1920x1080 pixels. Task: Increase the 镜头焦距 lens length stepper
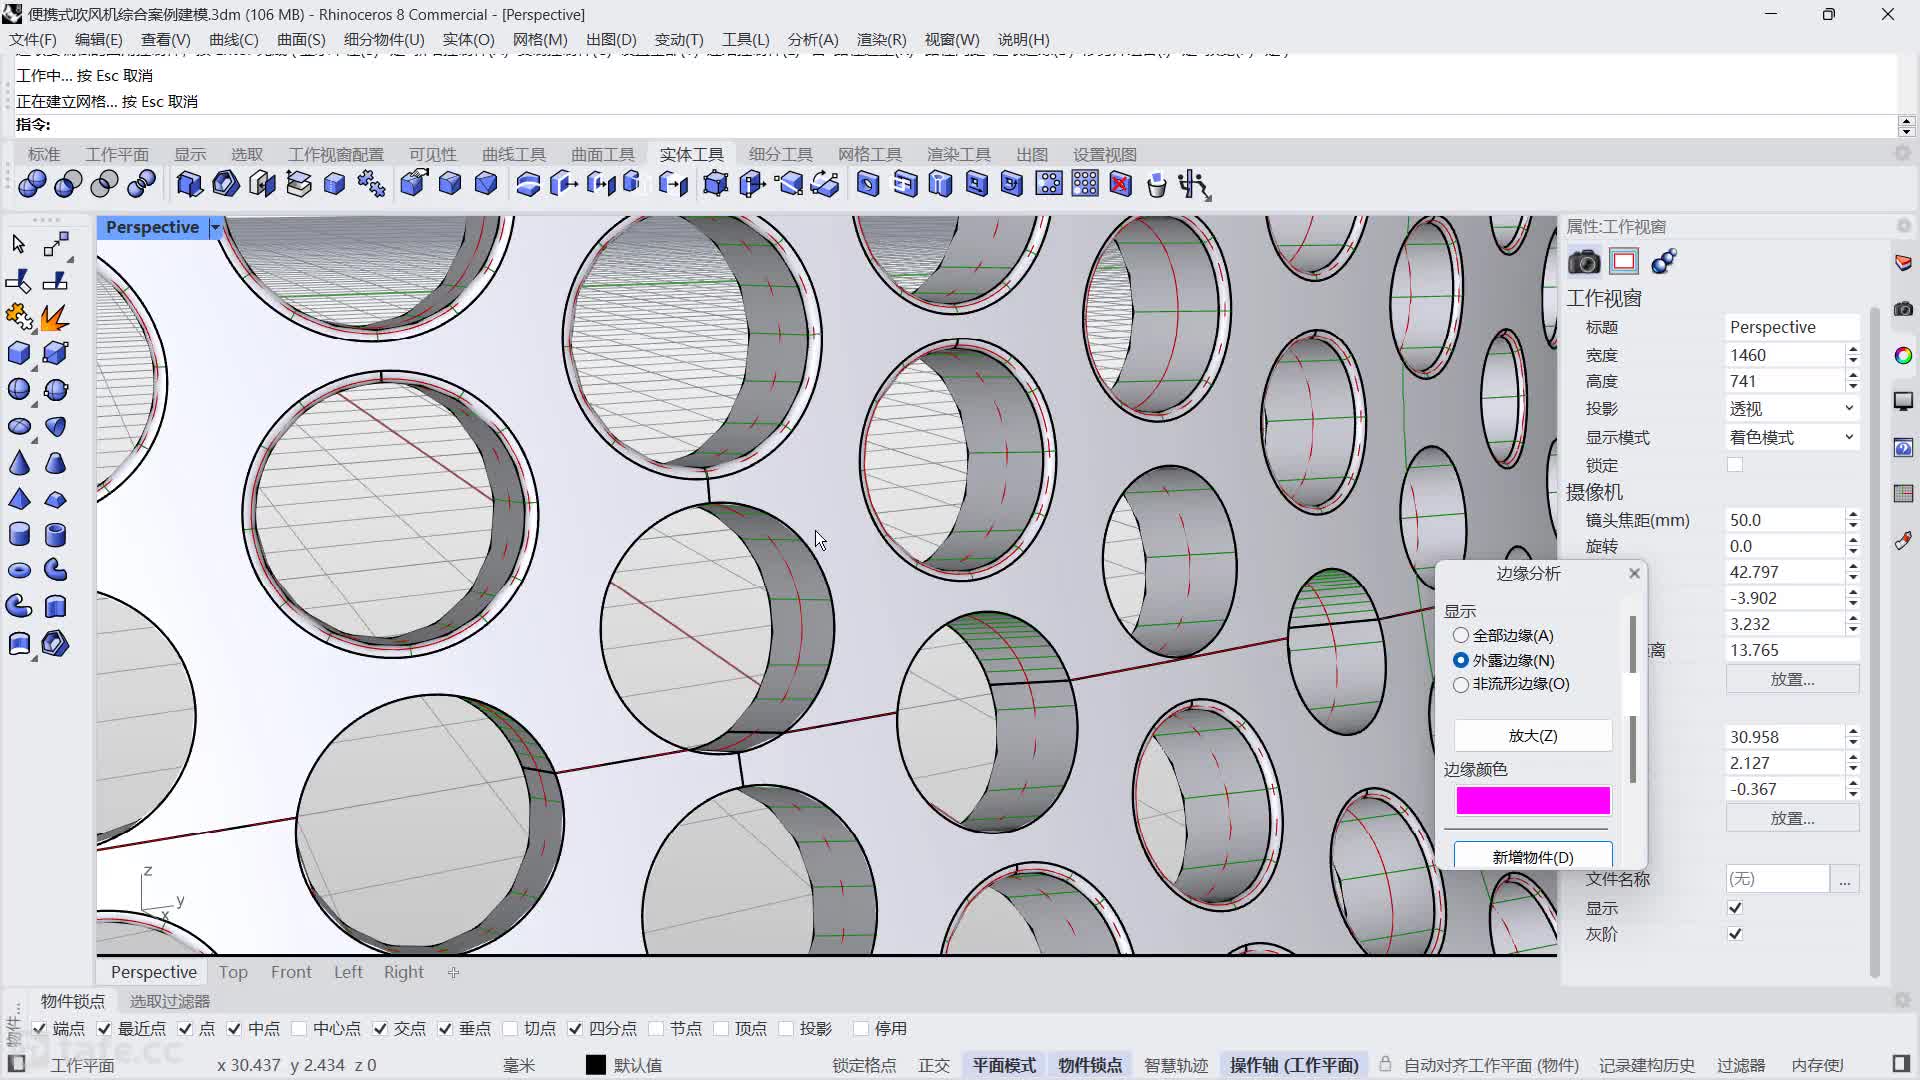pos(1853,515)
